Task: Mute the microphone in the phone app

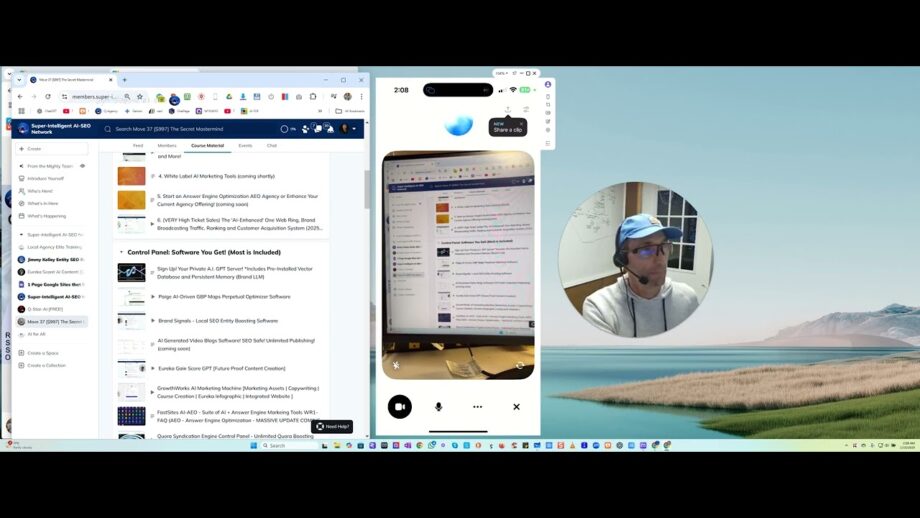Action: [438, 407]
